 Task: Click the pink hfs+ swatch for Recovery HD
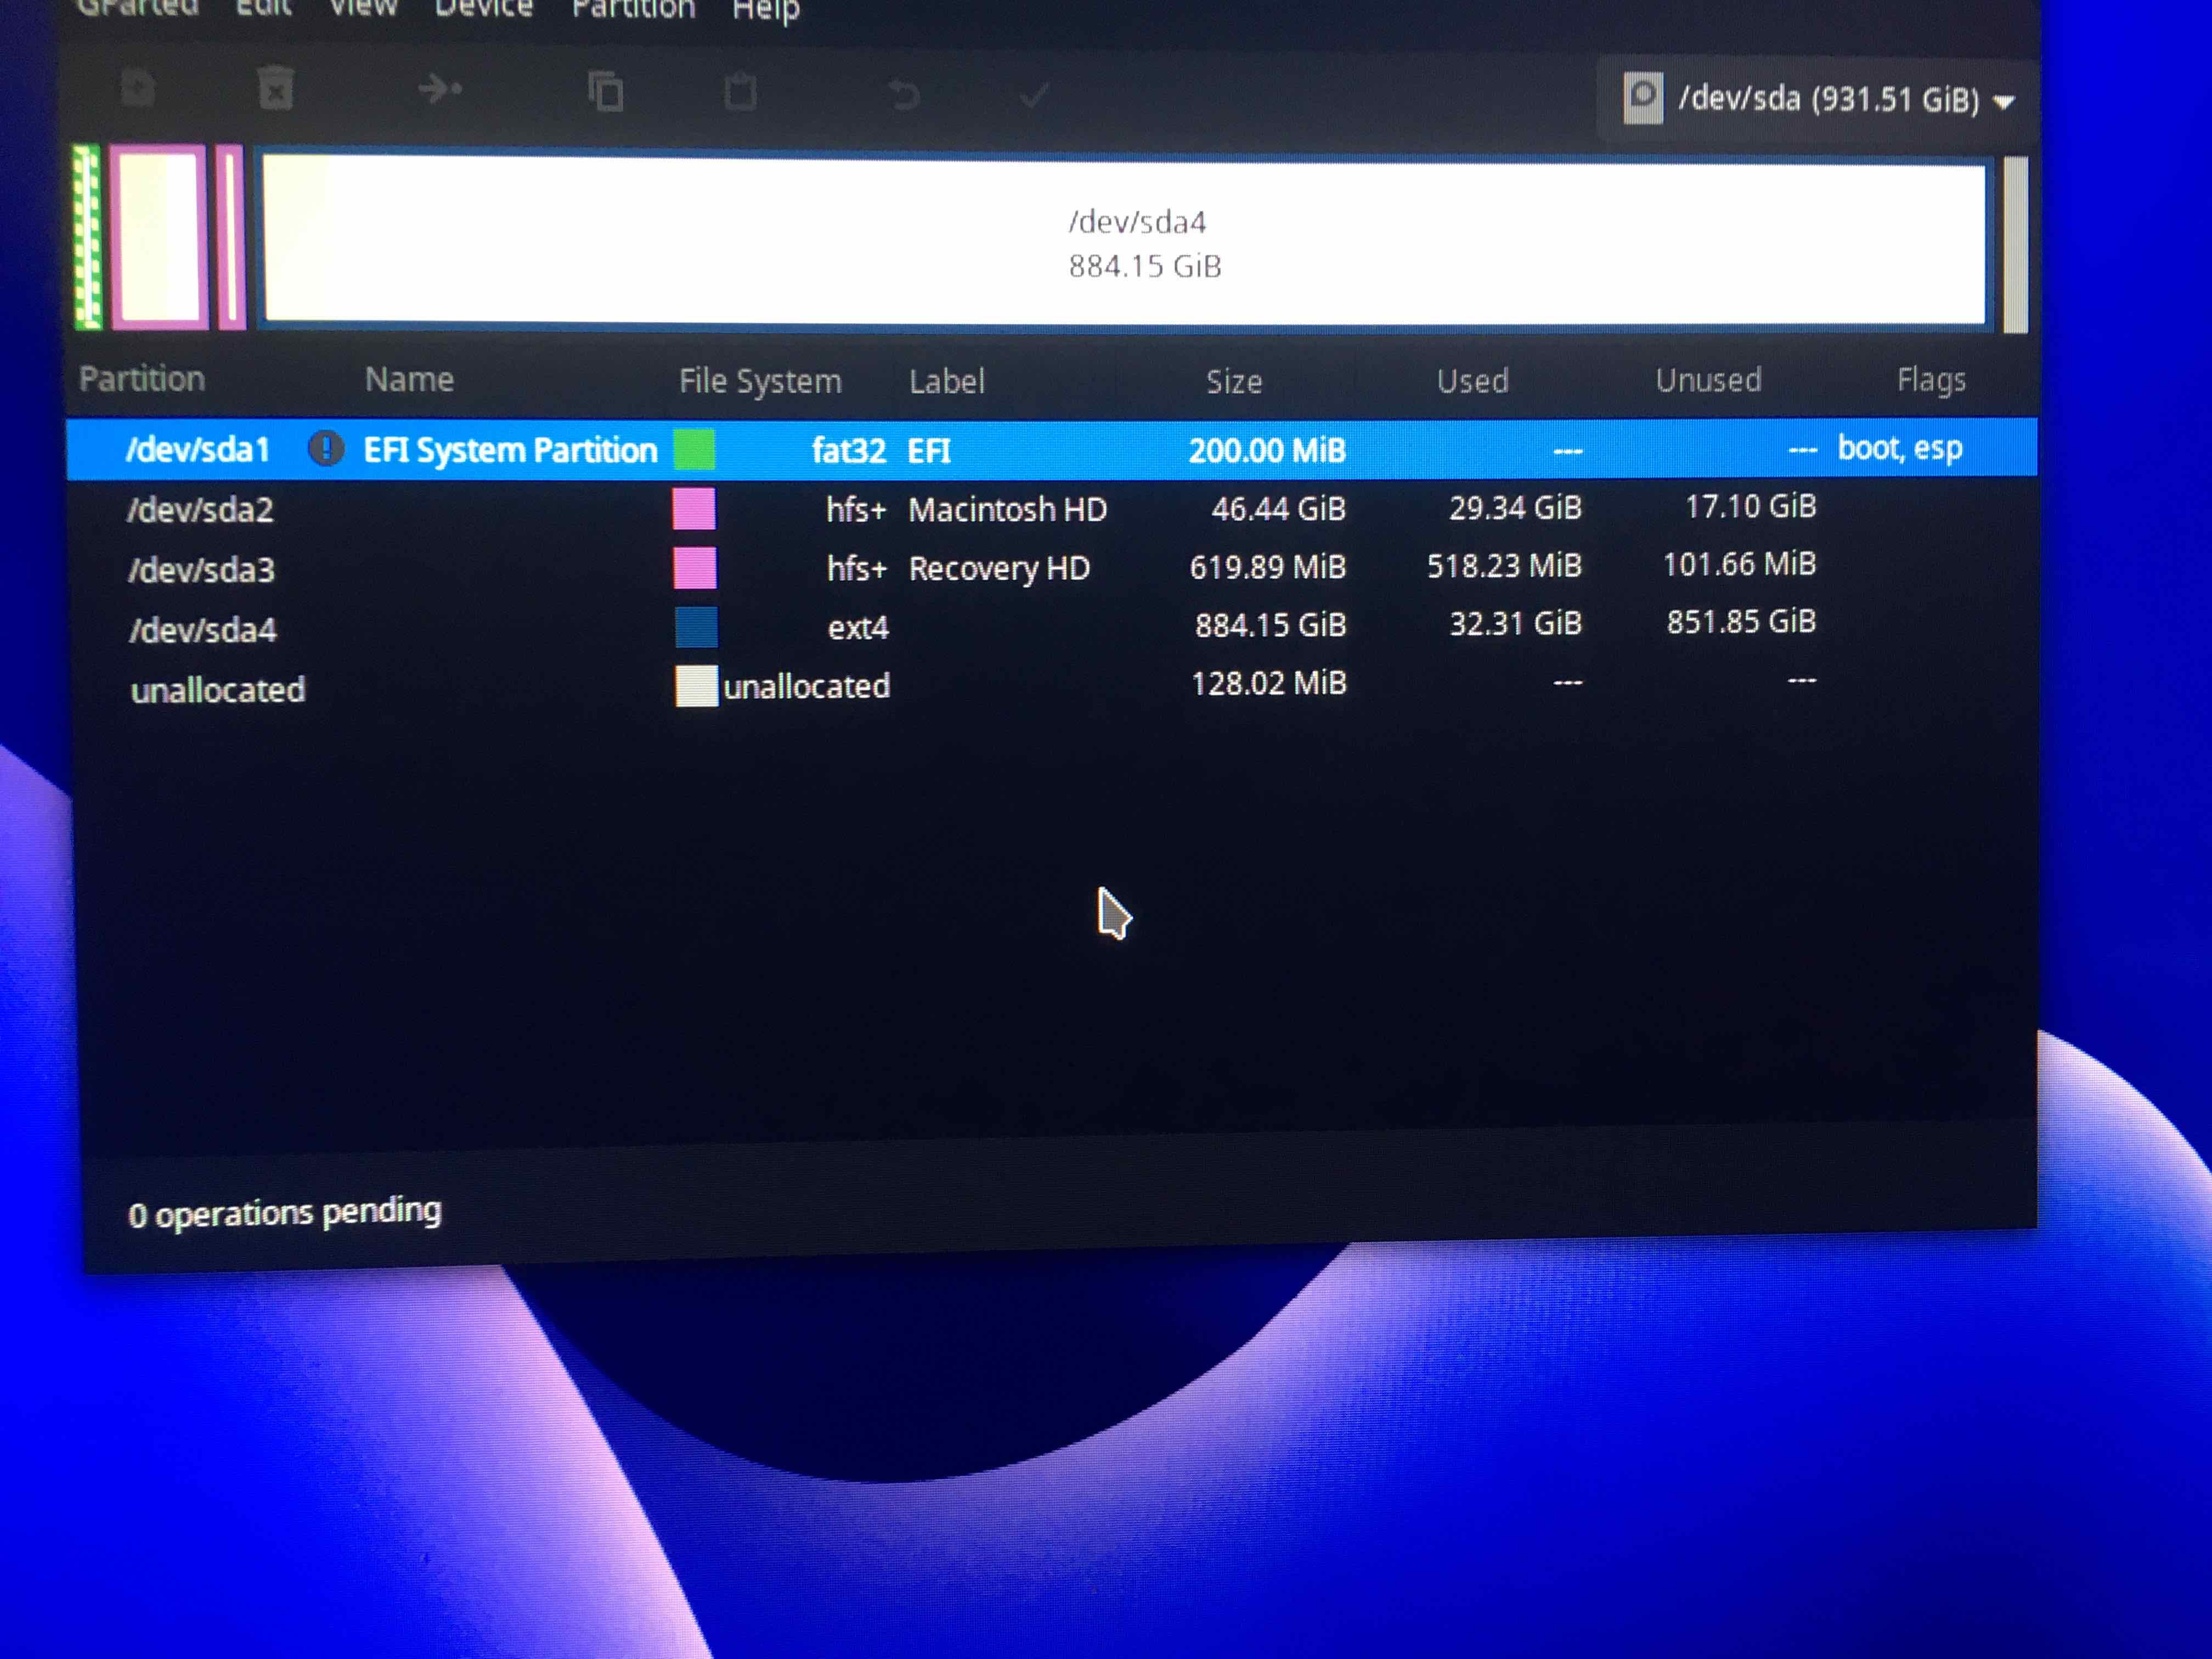pyautogui.click(x=695, y=568)
